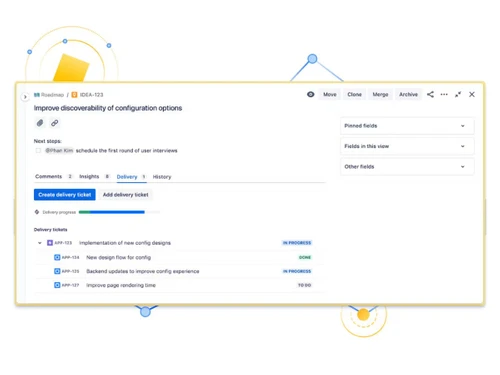The image size is (500, 375).
Task: Click the APP-123 epic icon
Action: click(50, 243)
